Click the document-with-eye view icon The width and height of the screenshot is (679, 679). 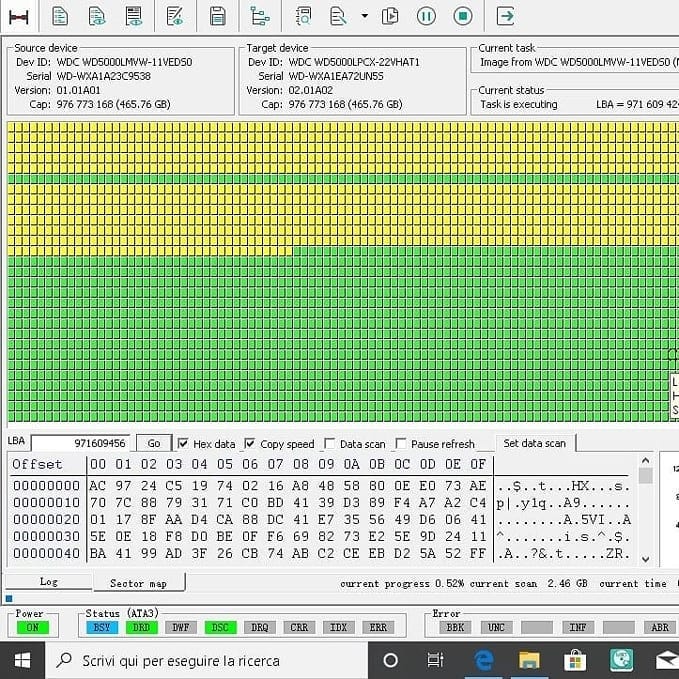pos(97,16)
